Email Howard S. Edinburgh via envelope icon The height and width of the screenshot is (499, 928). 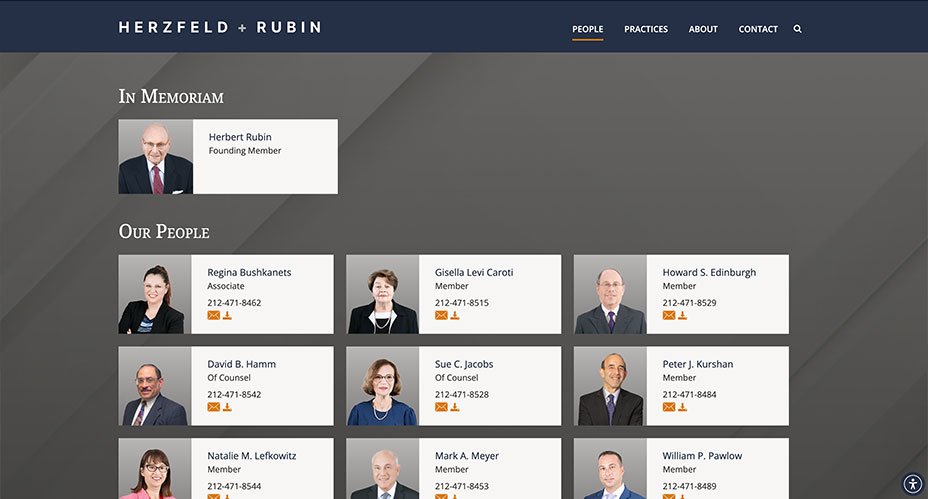(x=669, y=316)
